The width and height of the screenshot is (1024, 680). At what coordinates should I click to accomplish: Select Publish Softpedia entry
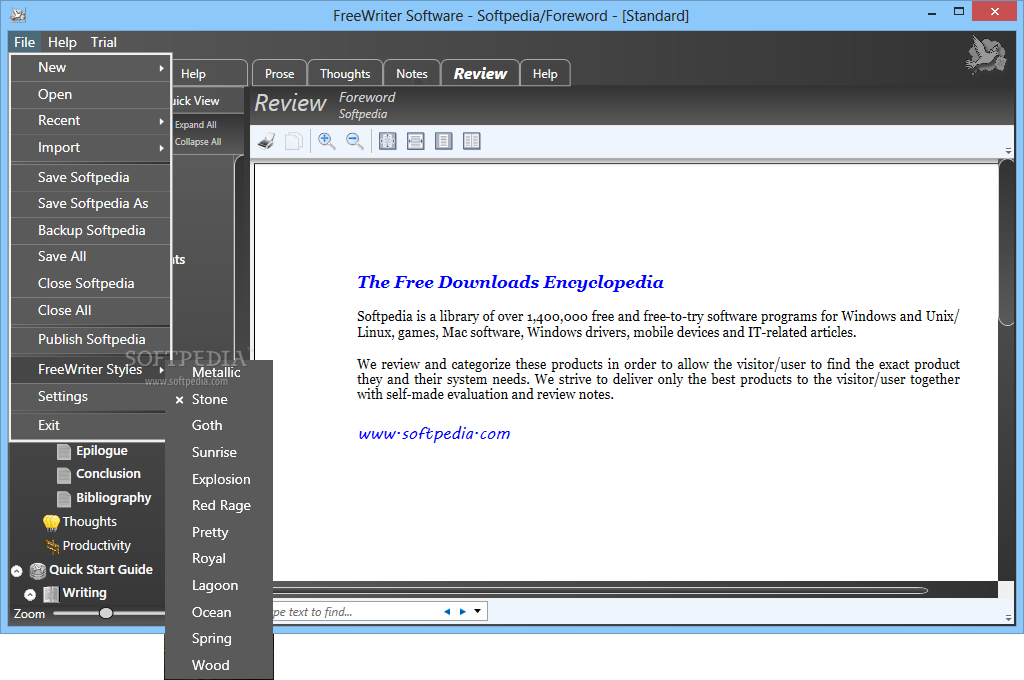91,339
